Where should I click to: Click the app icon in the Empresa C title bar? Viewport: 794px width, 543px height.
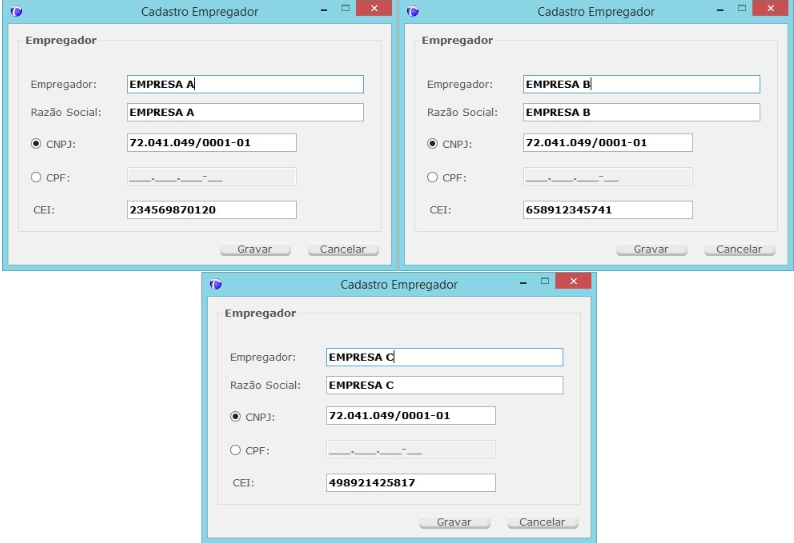pyautogui.click(x=215, y=285)
